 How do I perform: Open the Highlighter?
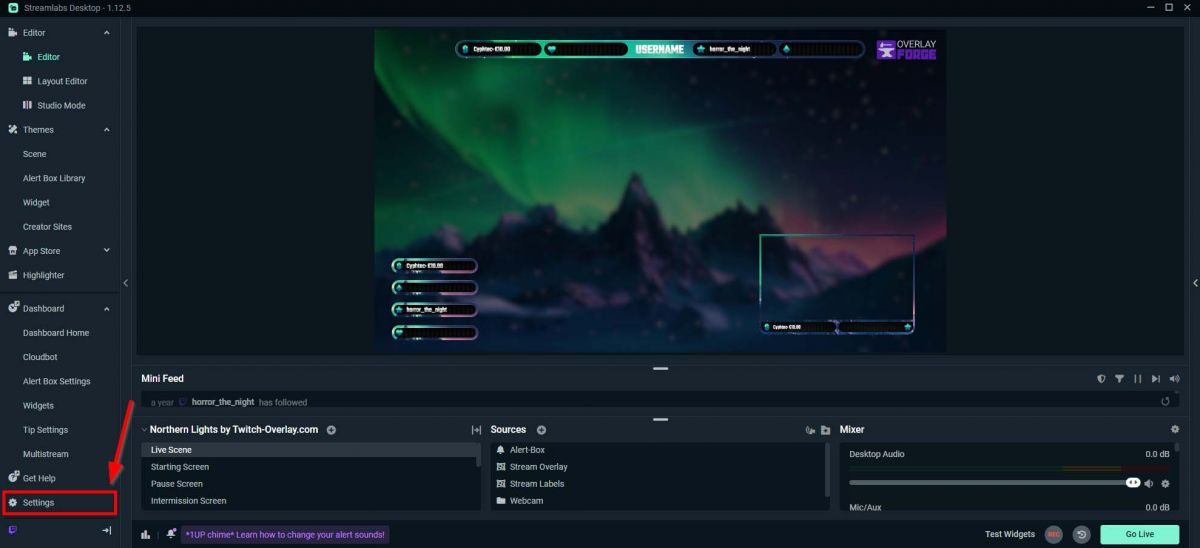[x=43, y=275]
